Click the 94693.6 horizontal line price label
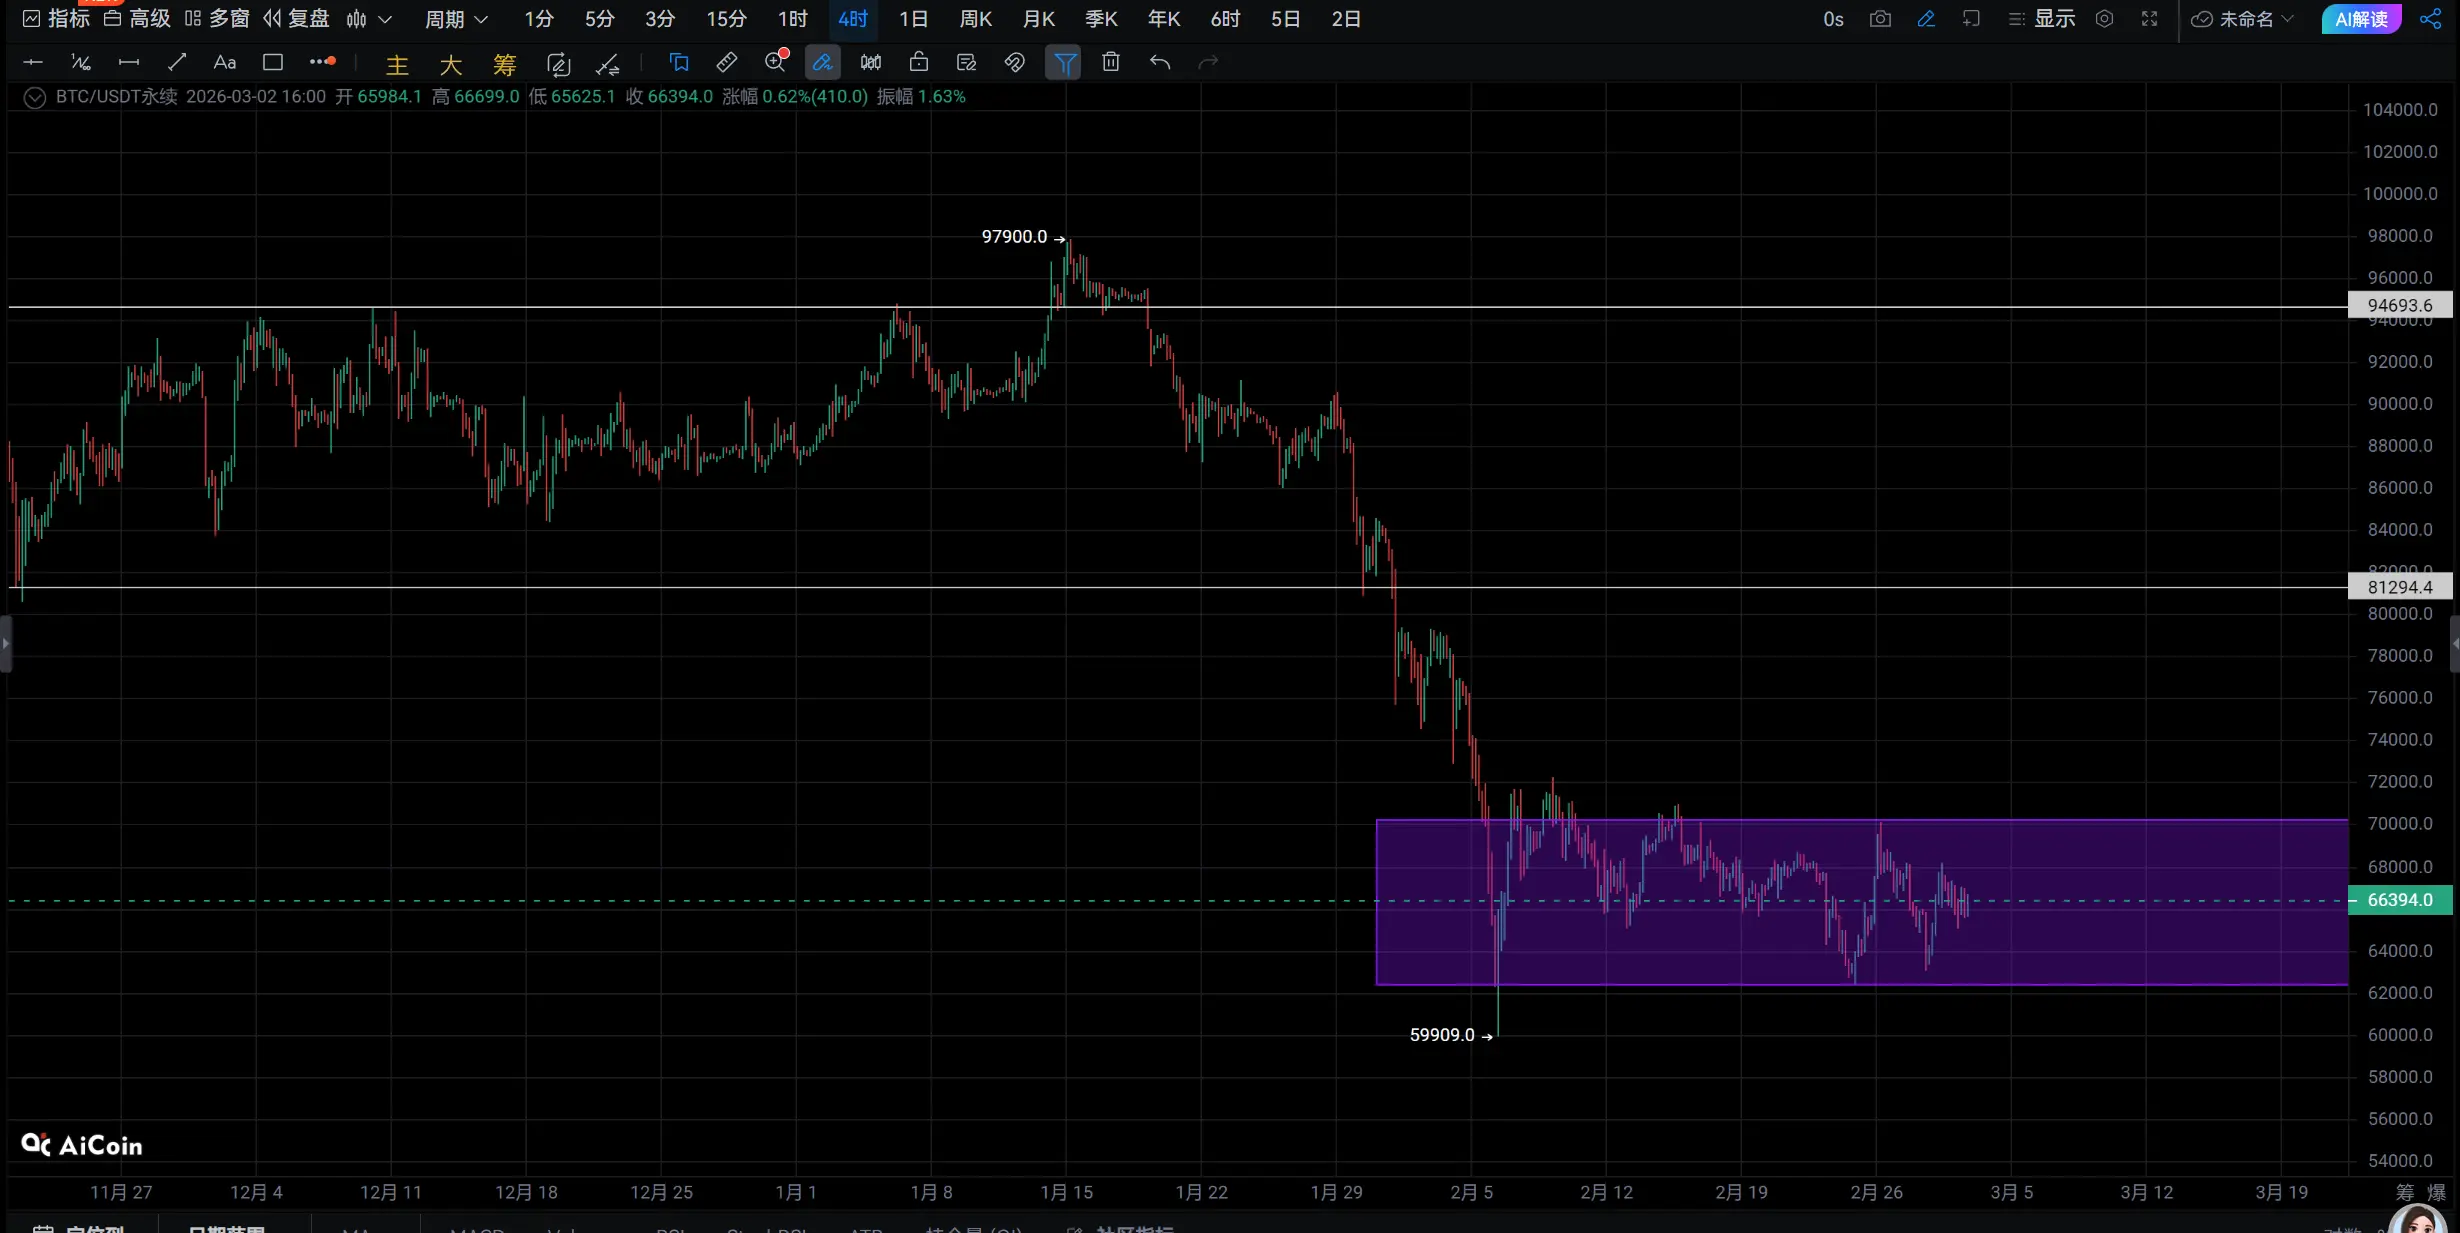 coord(2399,305)
